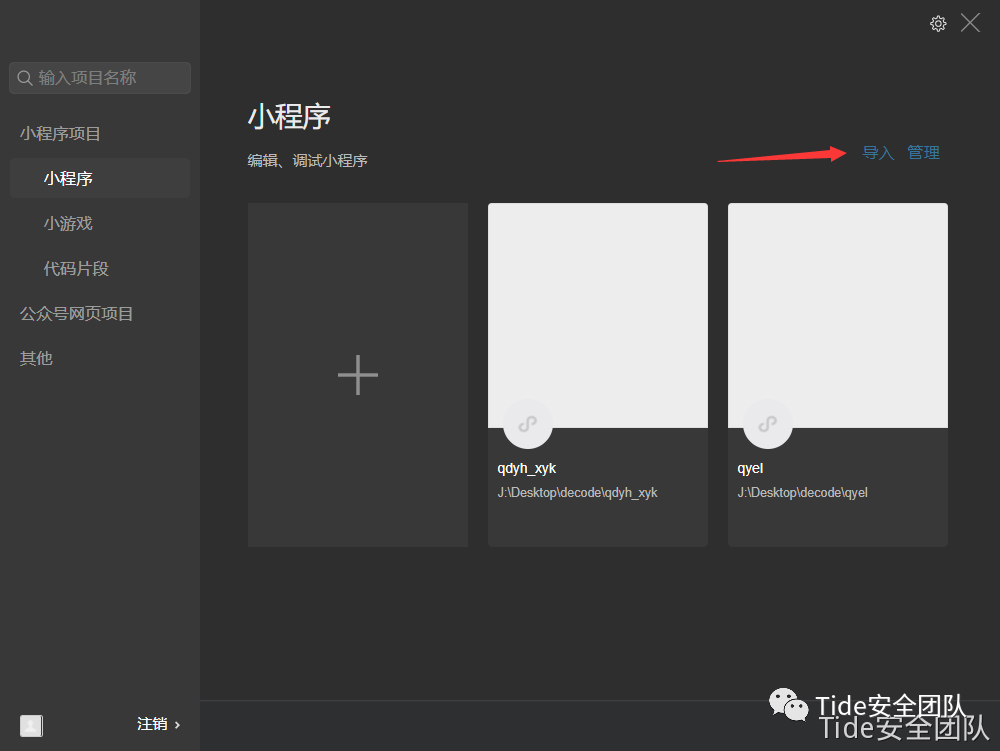Create new project with plus icon
This screenshot has width=1000, height=751.
tap(358, 375)
